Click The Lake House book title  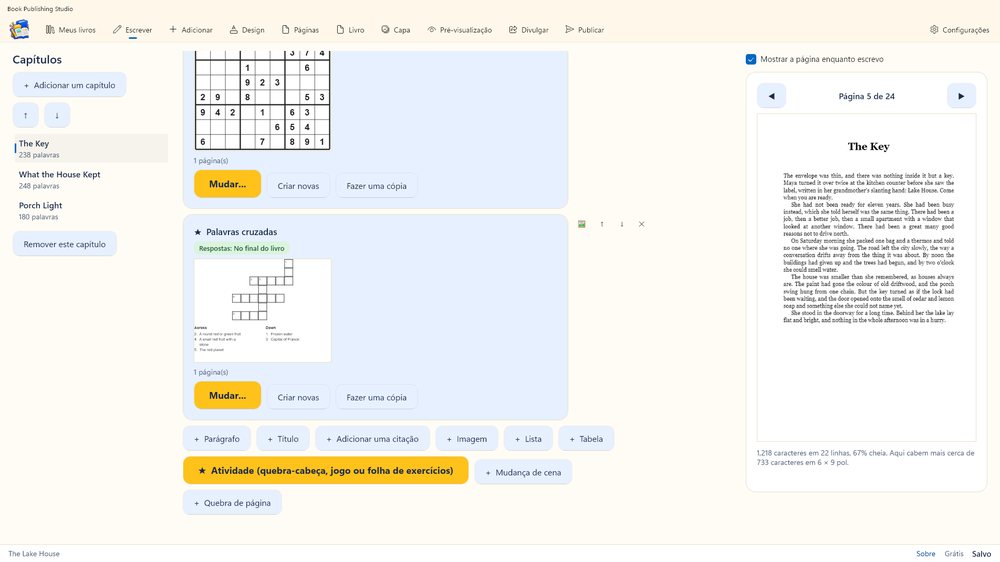coord(34,554)
